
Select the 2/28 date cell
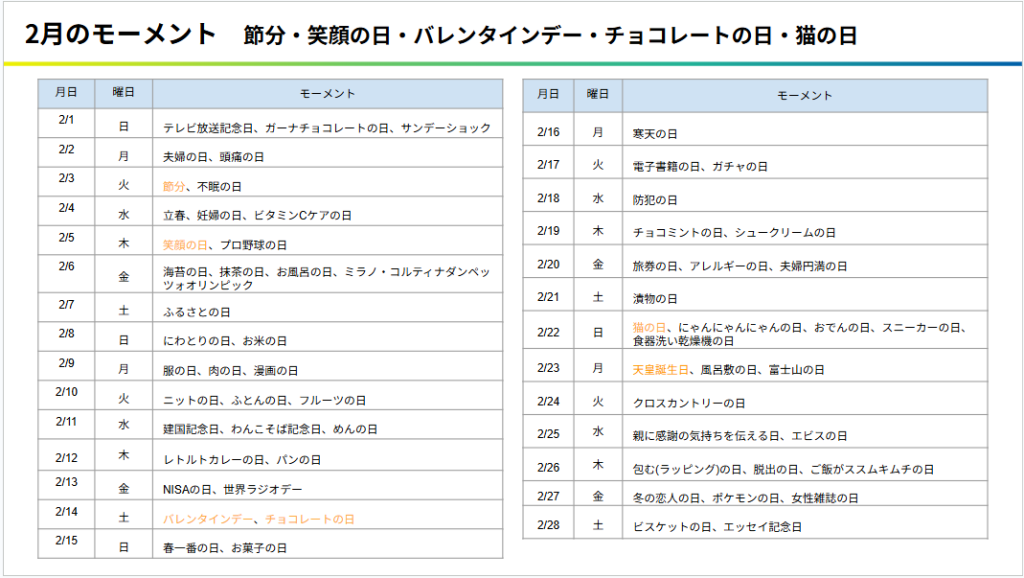click(x=548, y=524)
